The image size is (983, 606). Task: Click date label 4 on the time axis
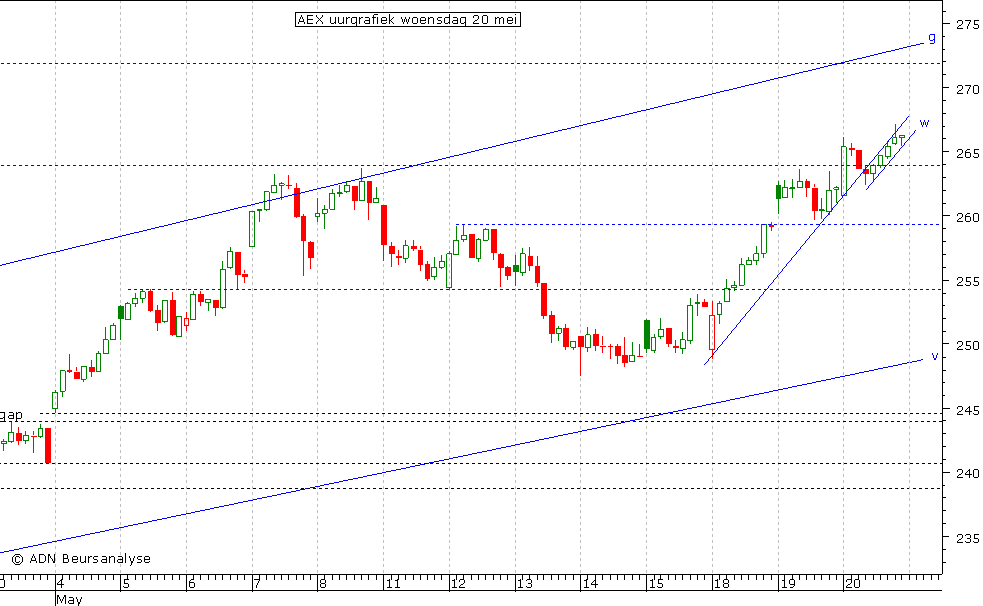coord(60,583)
